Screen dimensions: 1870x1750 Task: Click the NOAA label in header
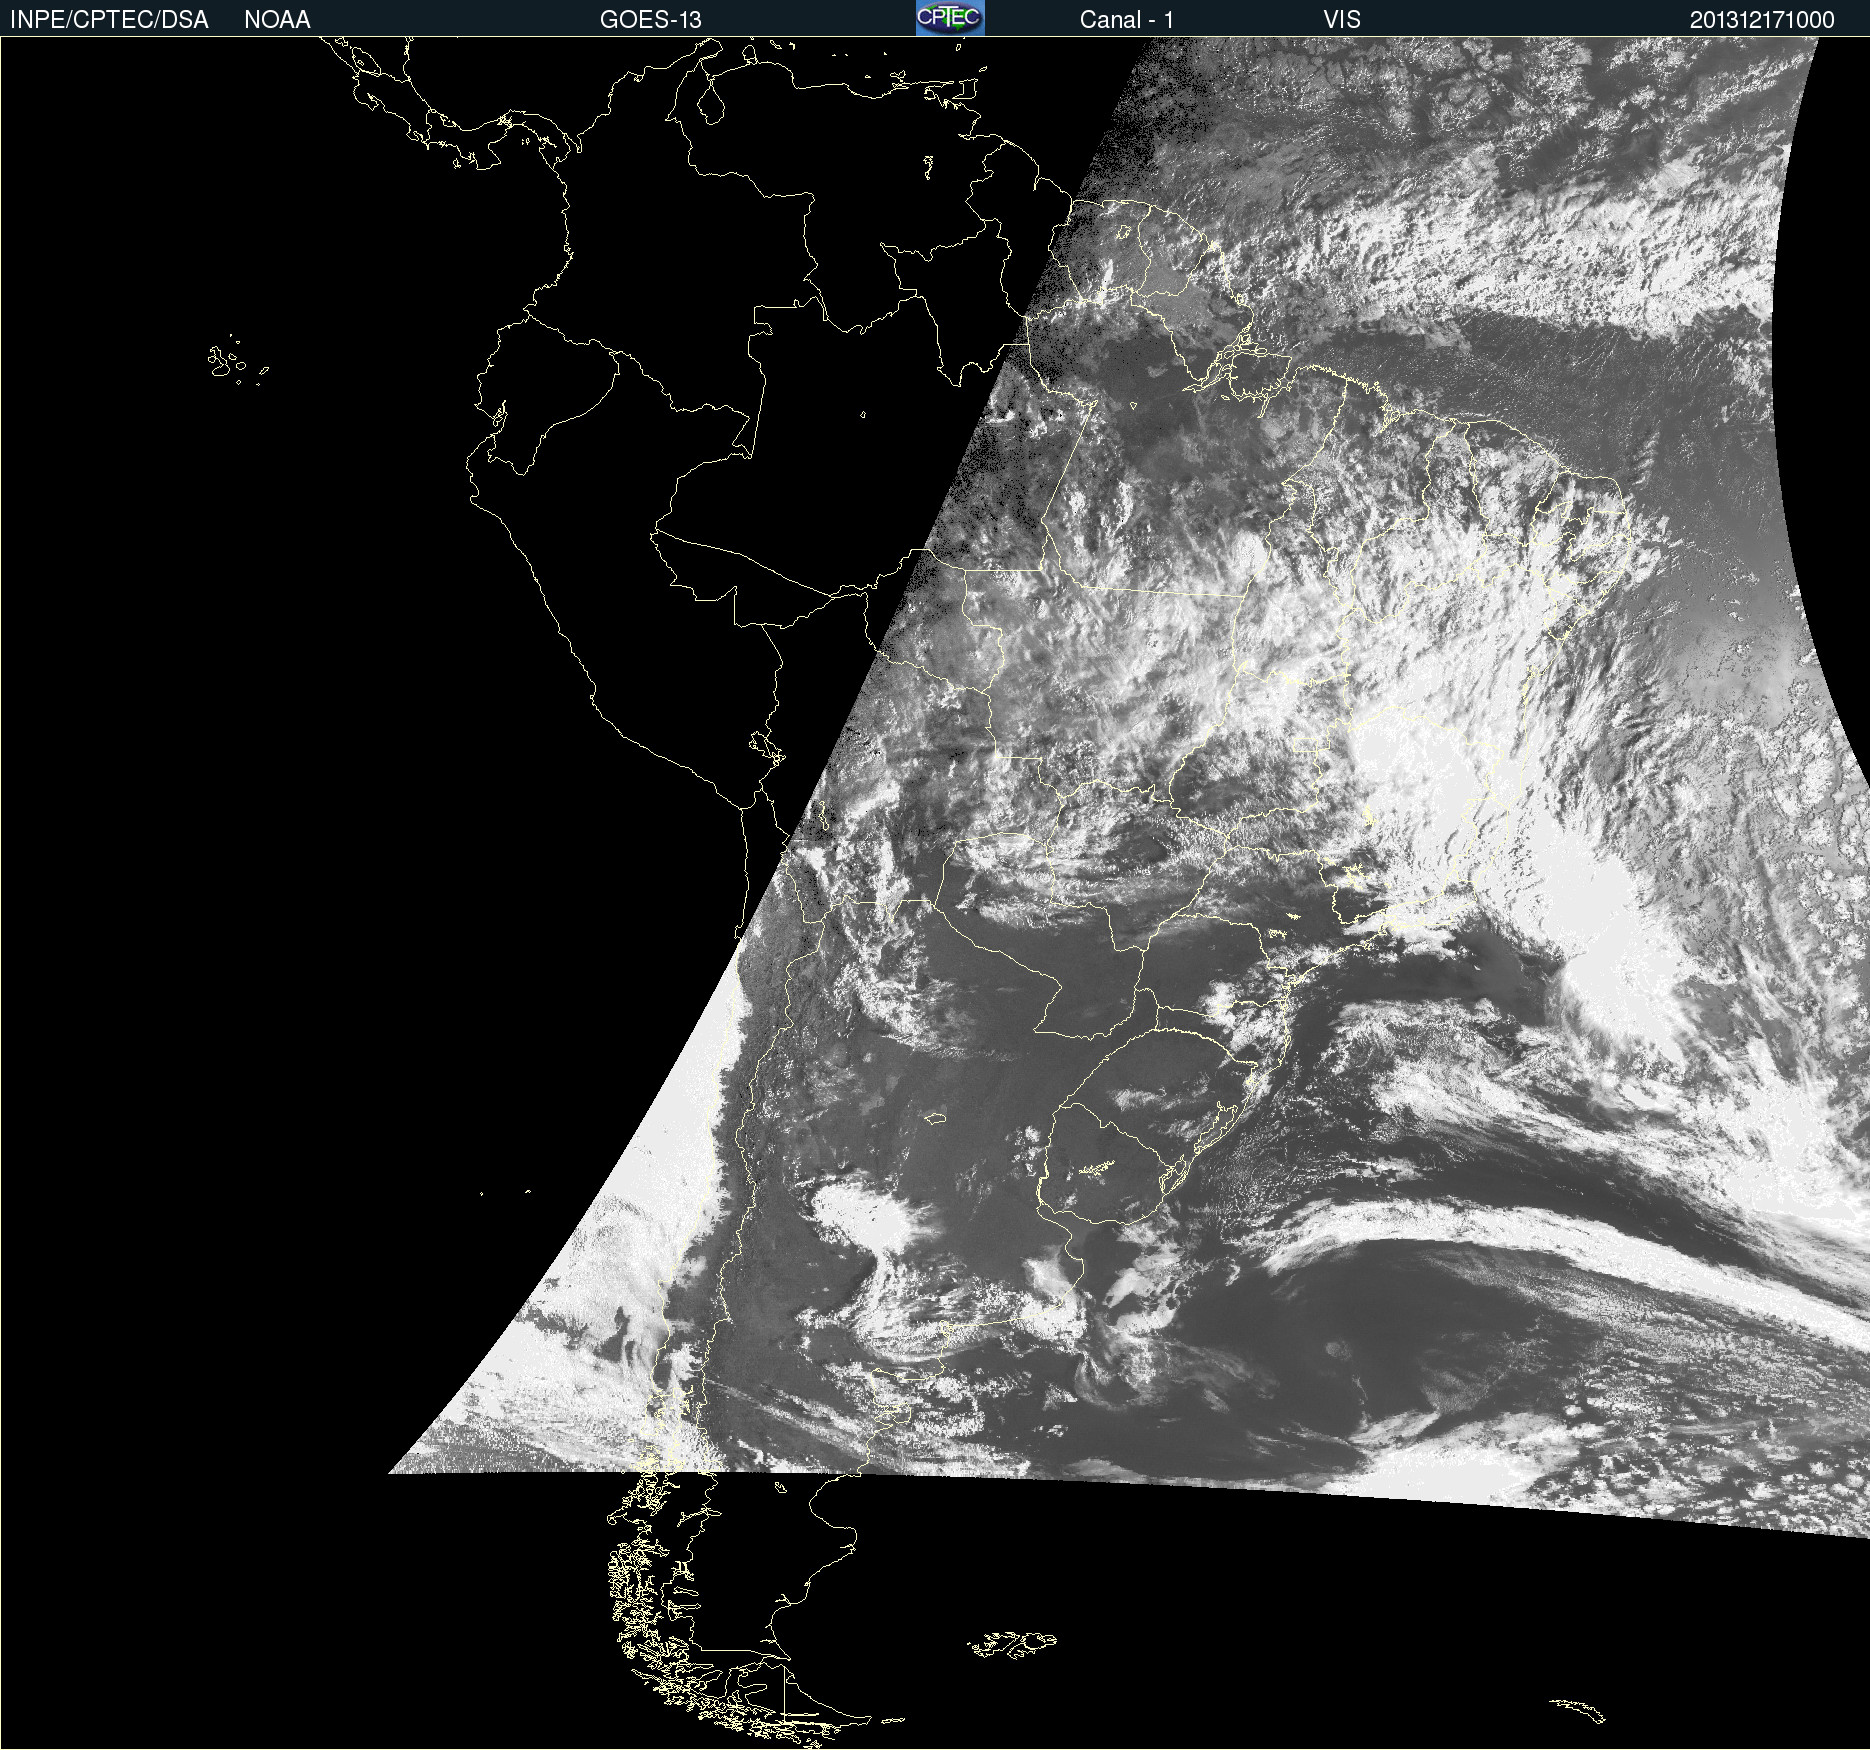(x=277, y=20)
